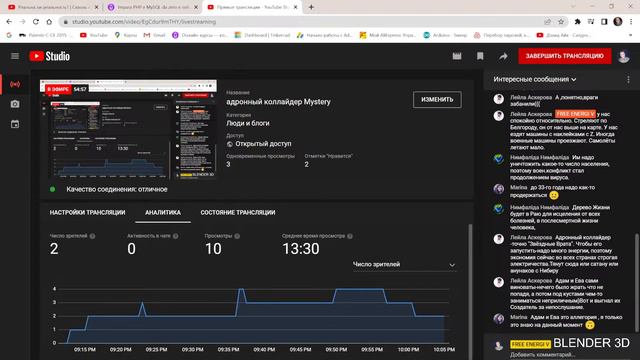Click Открытый доступ visibility text
This screenshot has height=360, width=640.
click(263, 144)
